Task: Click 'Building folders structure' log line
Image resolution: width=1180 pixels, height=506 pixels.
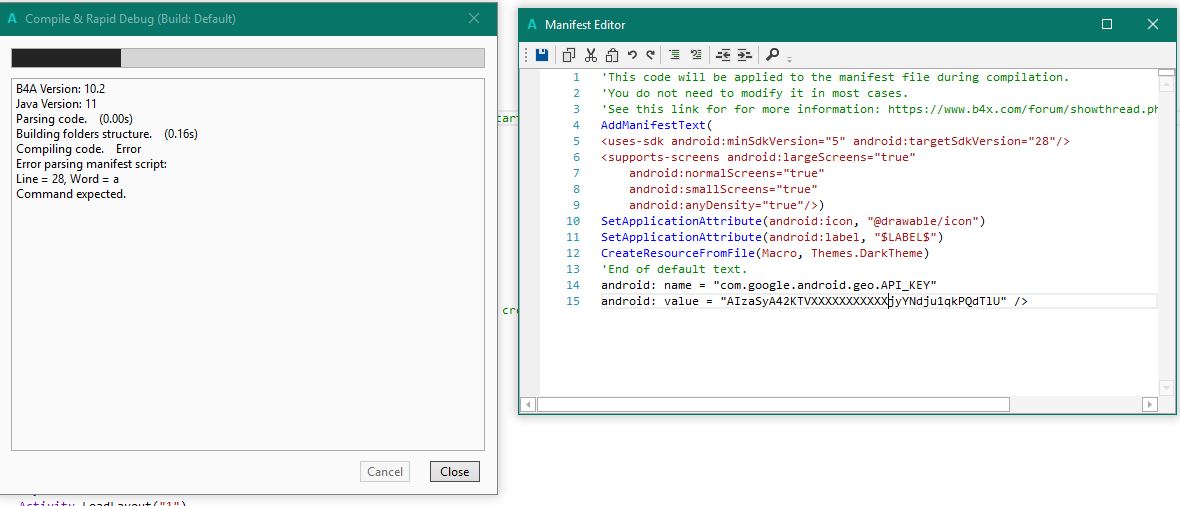Action: tap(107, 134)
